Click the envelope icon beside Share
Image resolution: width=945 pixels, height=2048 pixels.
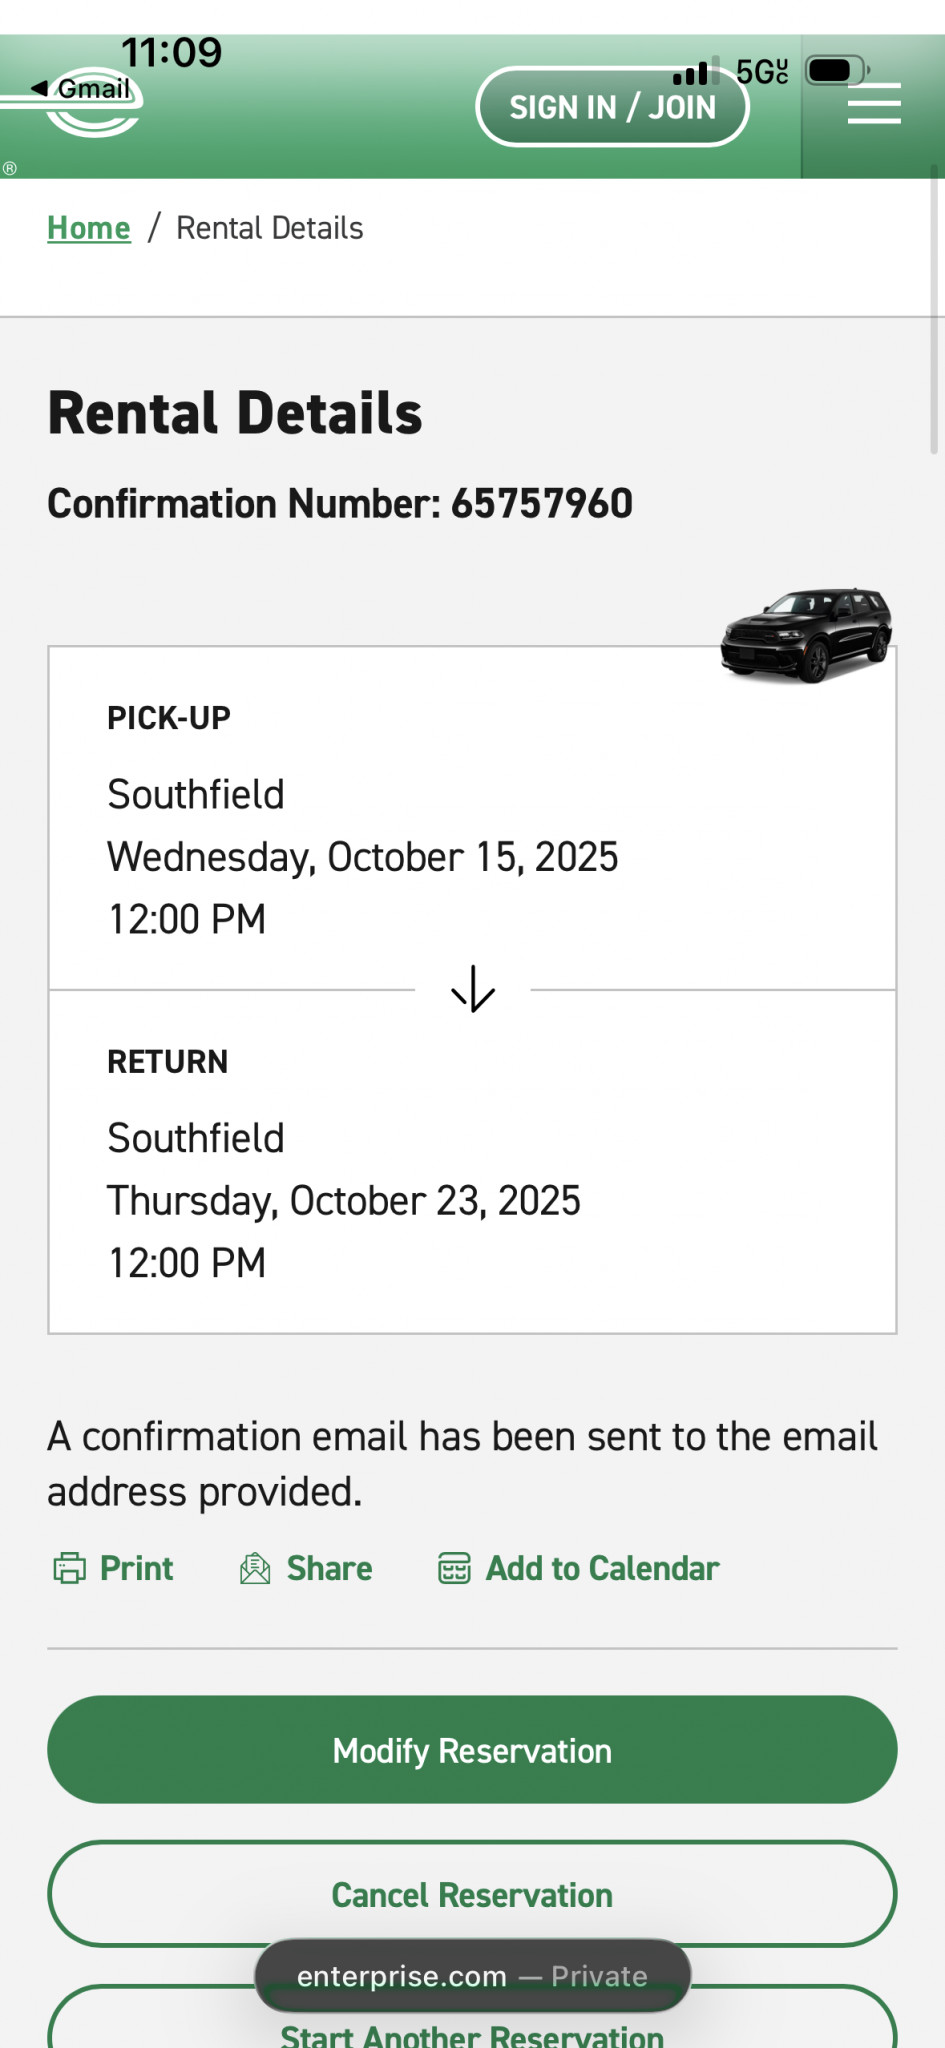[255, 1568]
